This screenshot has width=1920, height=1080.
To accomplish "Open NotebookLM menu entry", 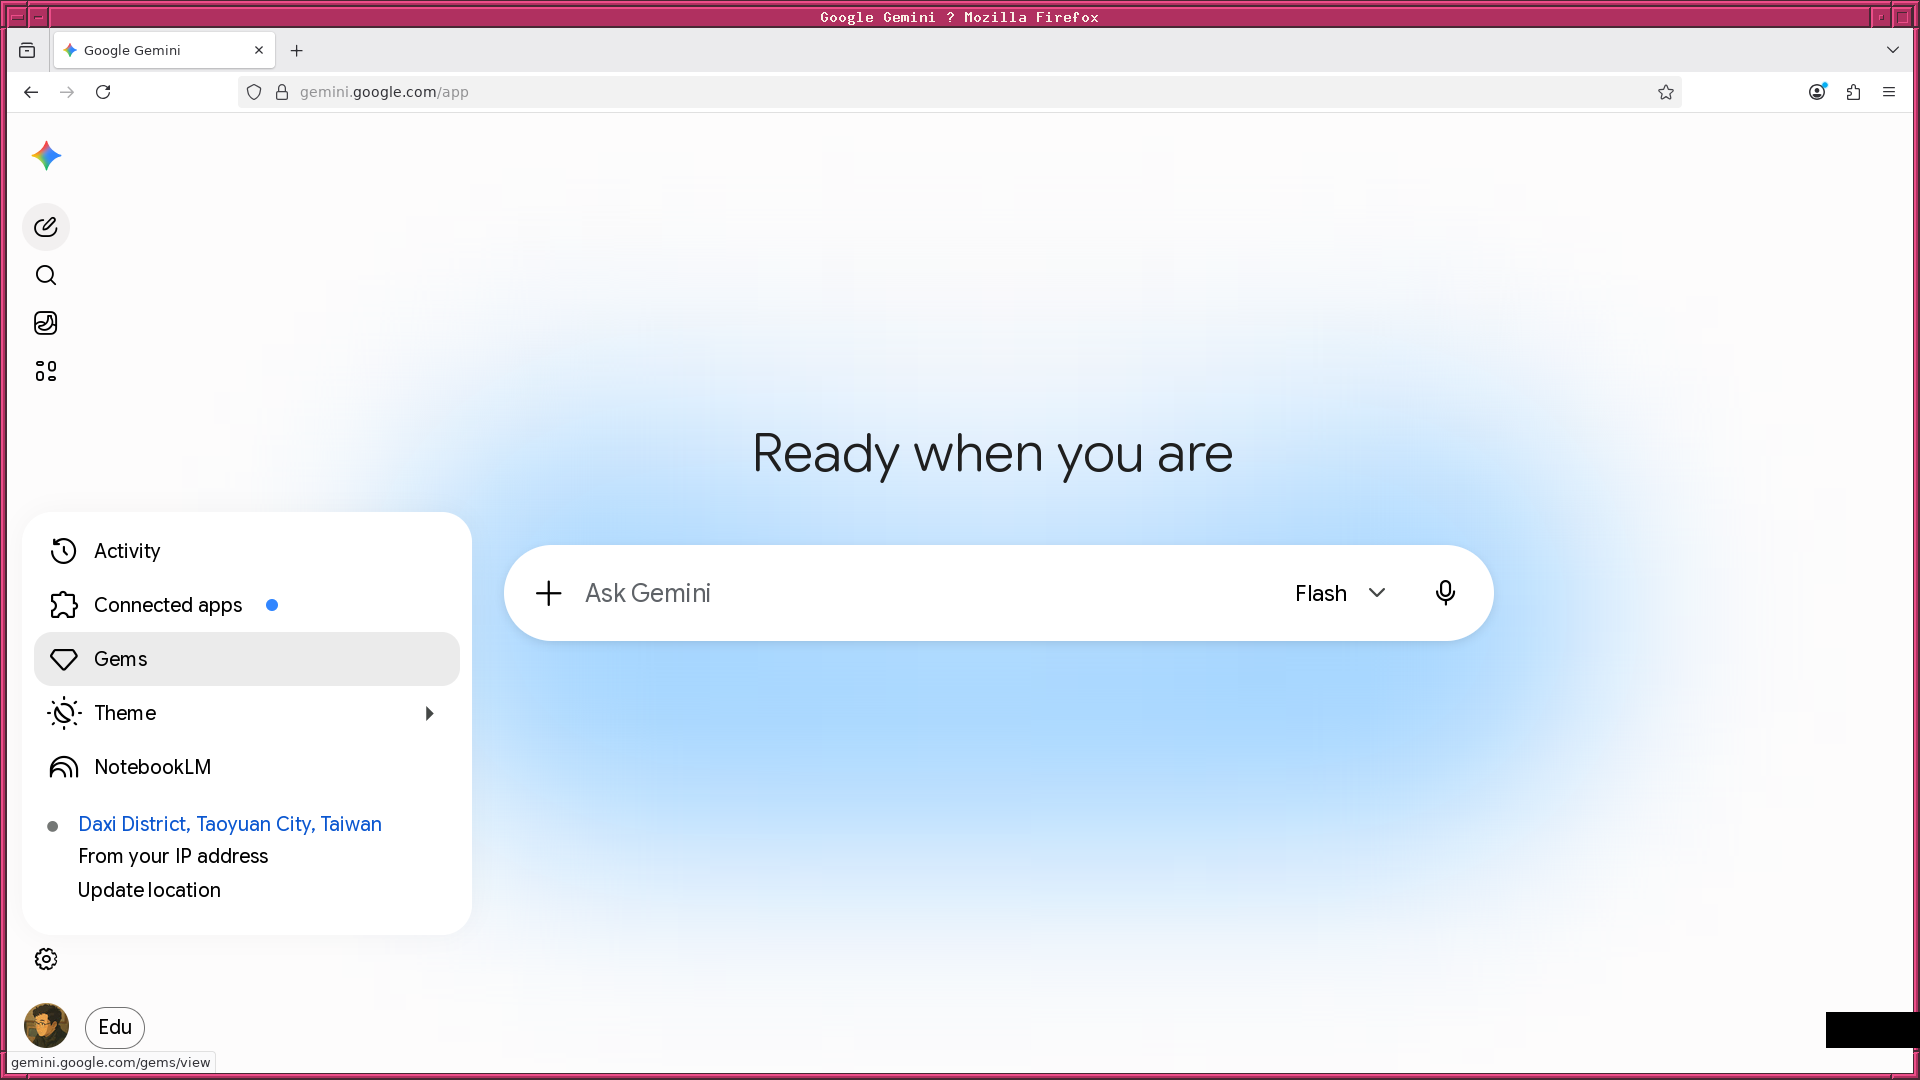I will pyautogui.click(x=247, y=767).
